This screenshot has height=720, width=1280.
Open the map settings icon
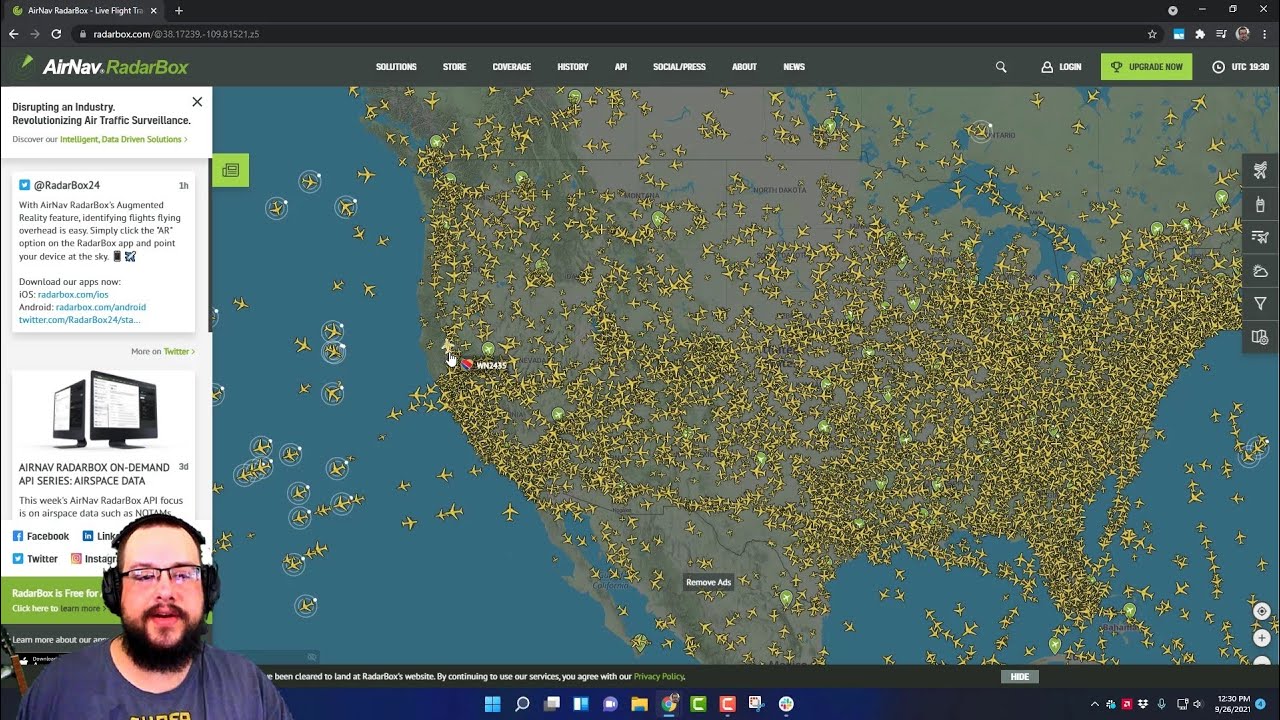1260,336
